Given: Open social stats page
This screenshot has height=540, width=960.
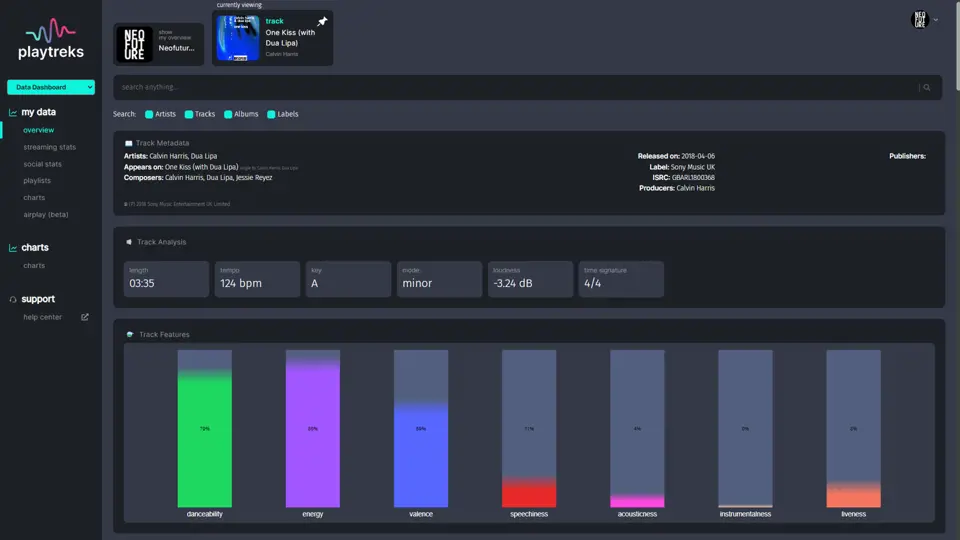Looking at the screenshot, I should click(42, 164).
